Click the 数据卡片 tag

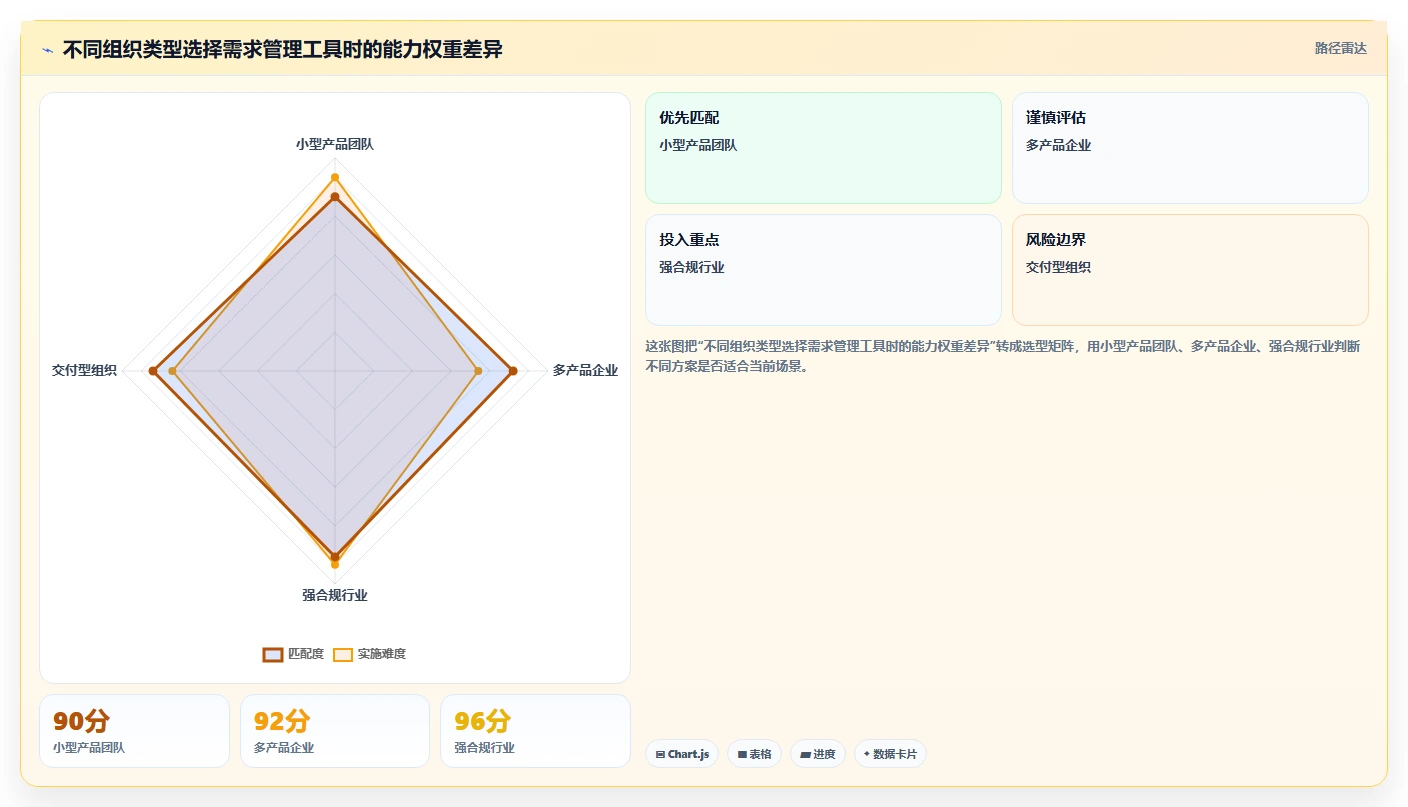890,754
